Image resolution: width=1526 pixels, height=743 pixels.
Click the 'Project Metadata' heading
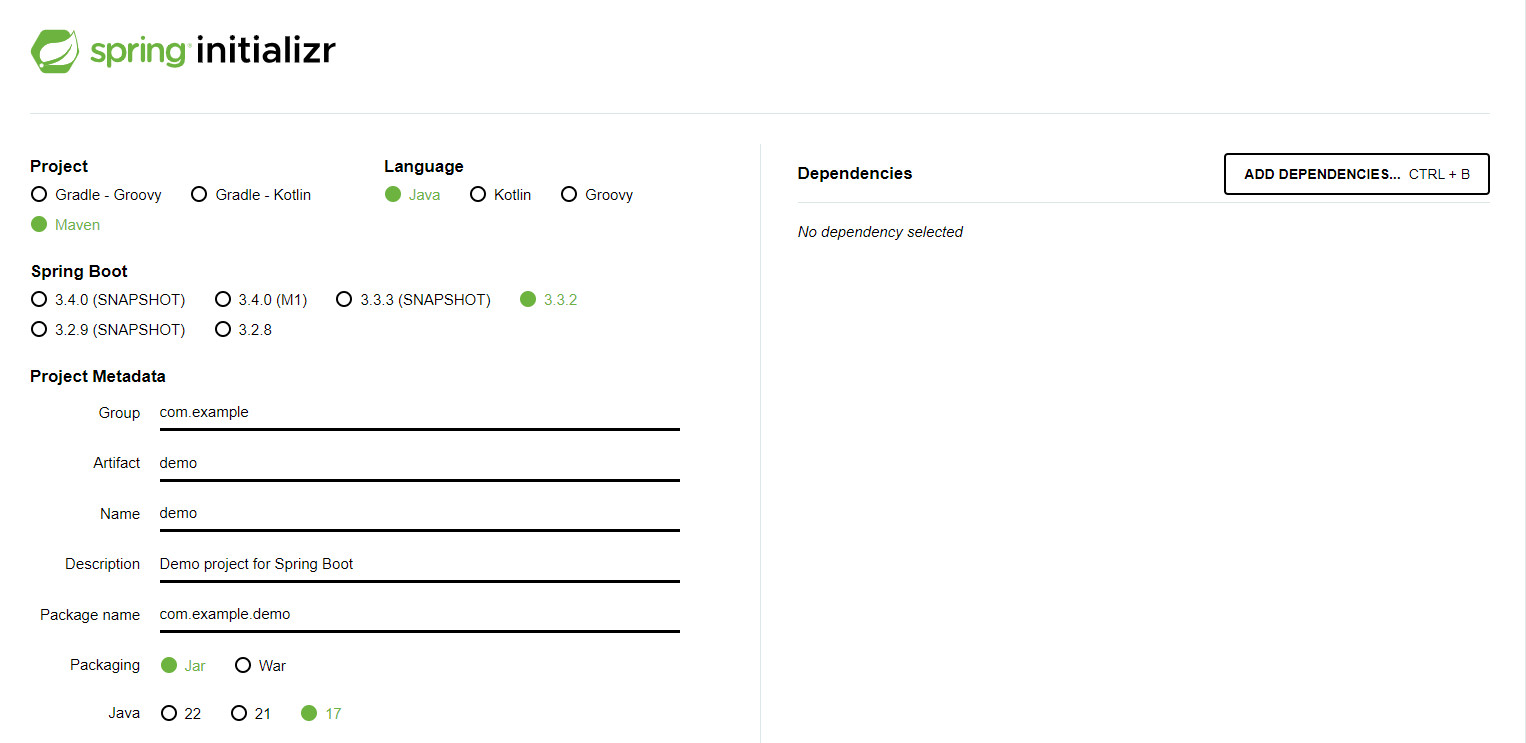click(98, 377)
